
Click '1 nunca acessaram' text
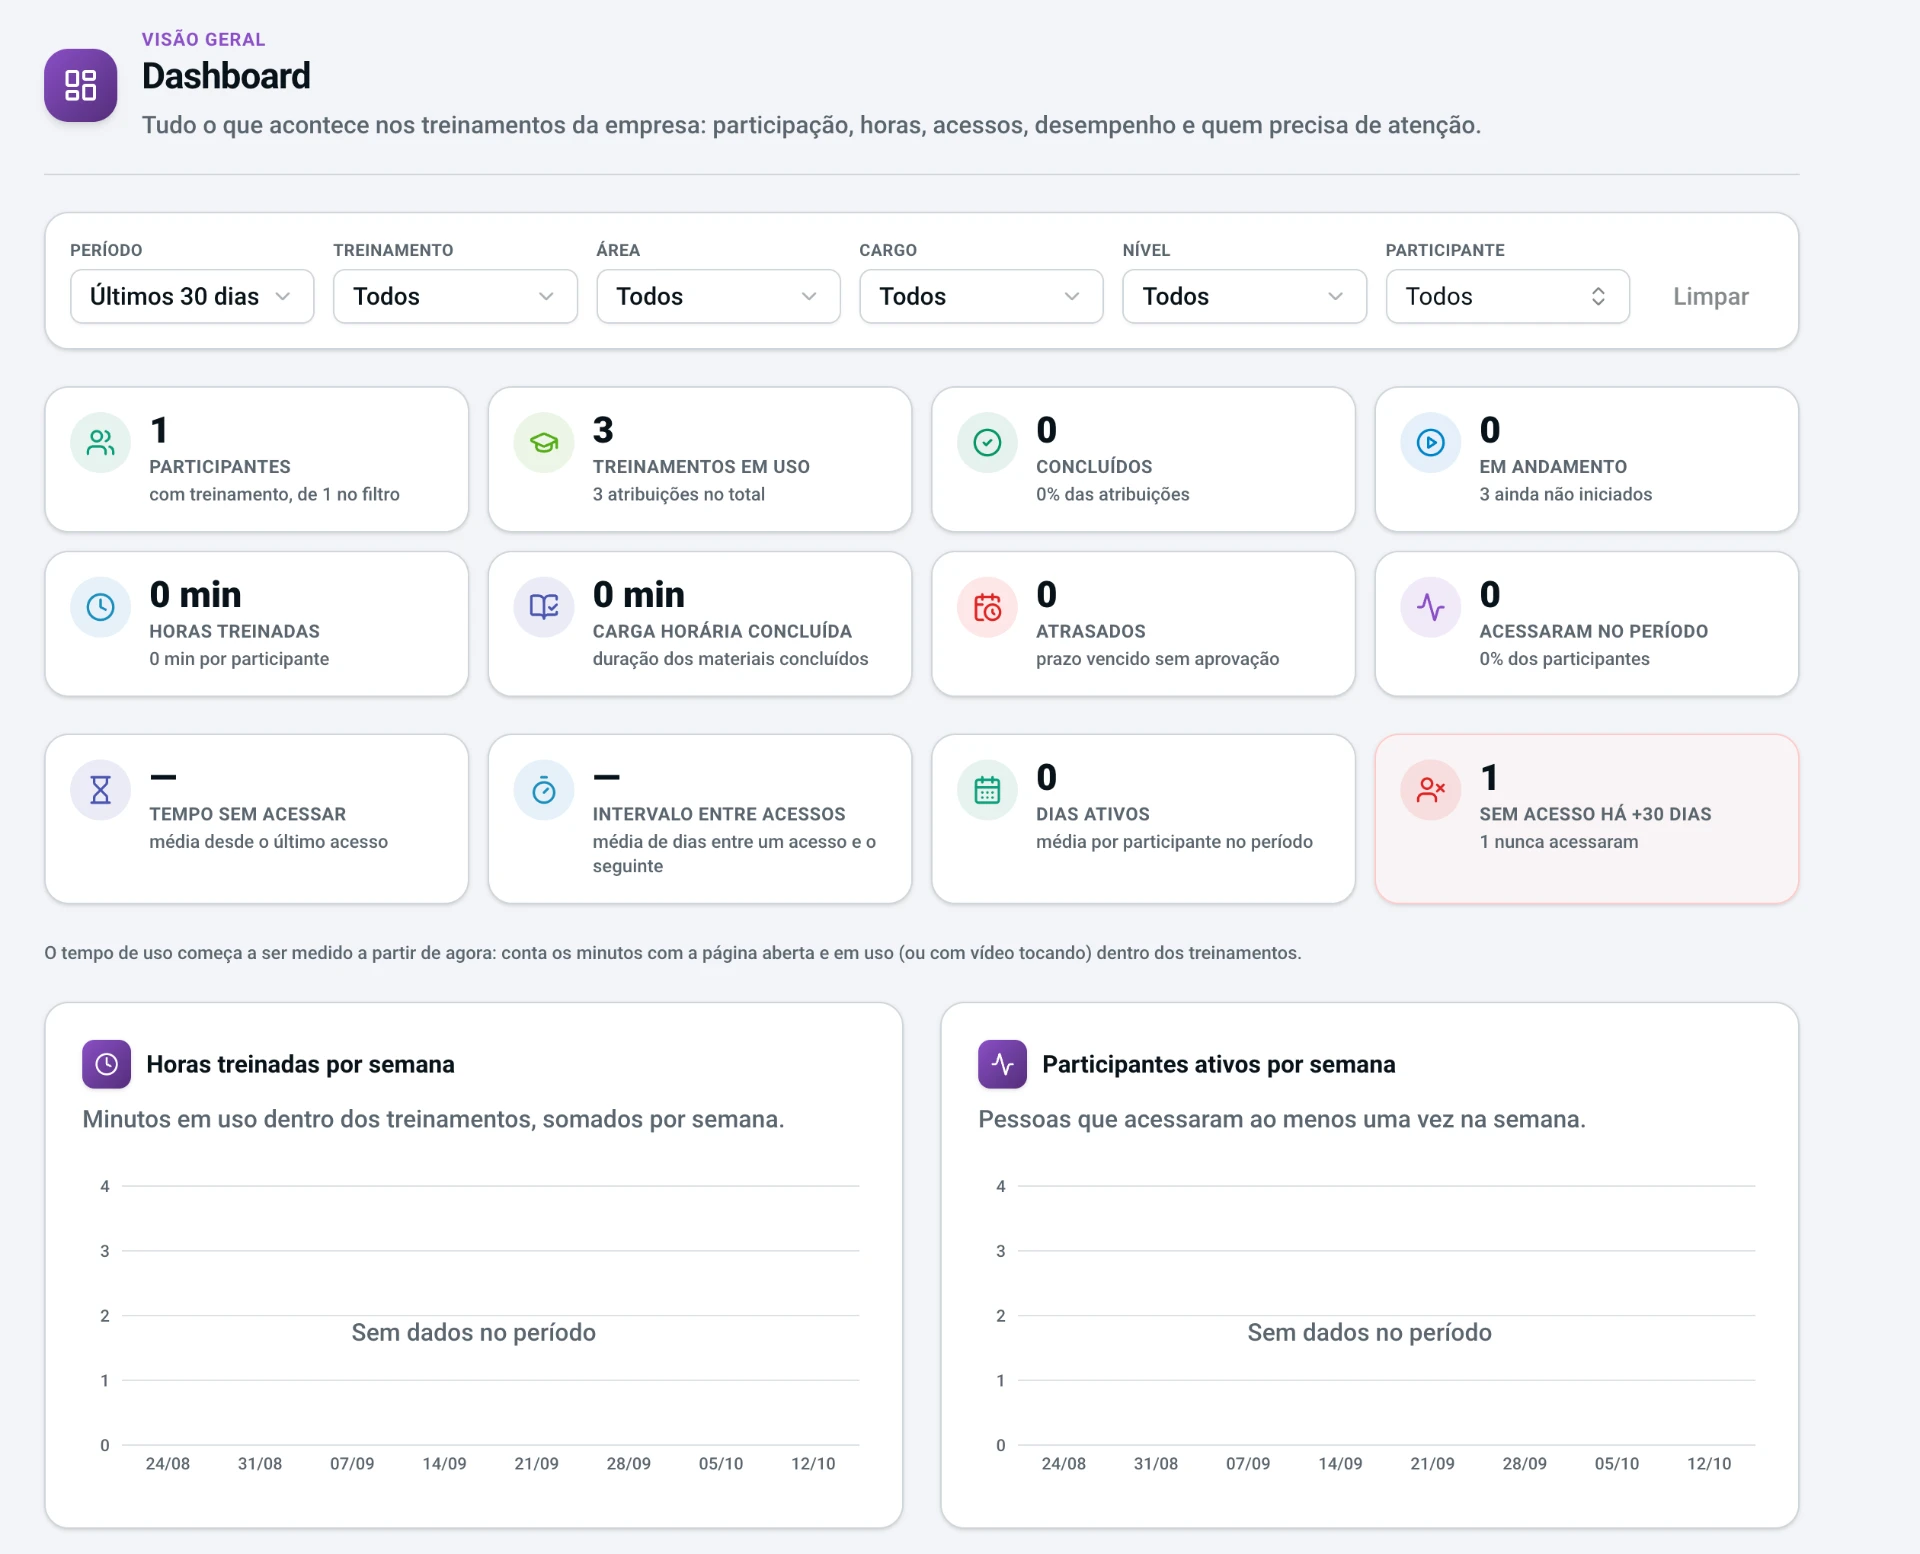(x=1558, y=842)
